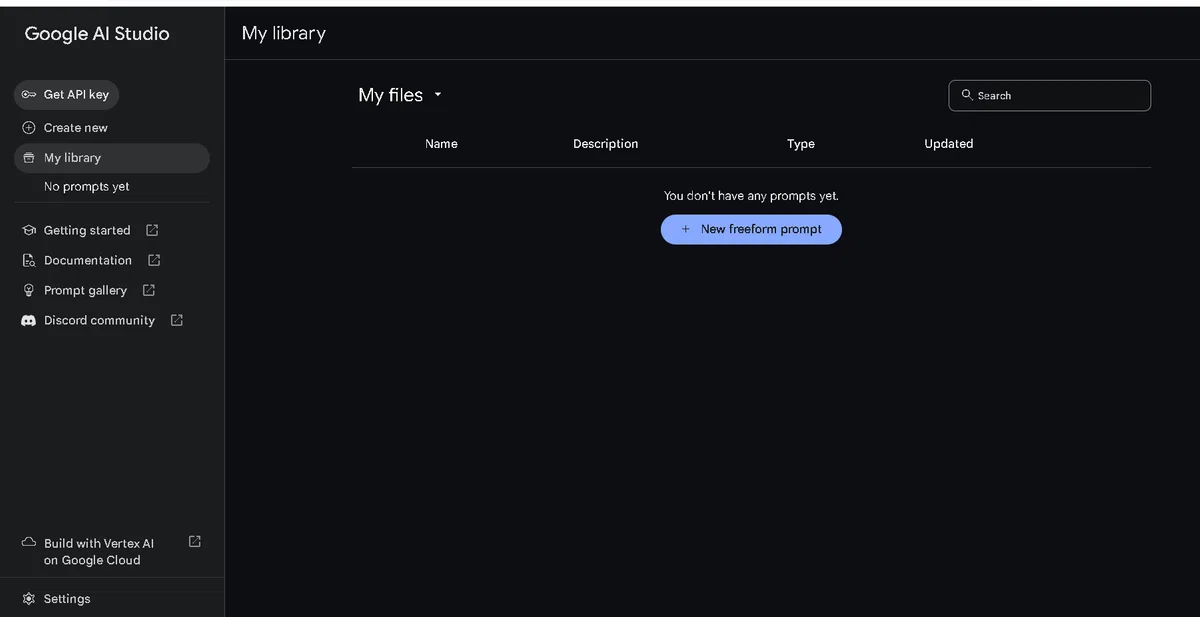Click the My library page title
The height and width of the screenshot is (617, 1200).
(x=284, y=34)
